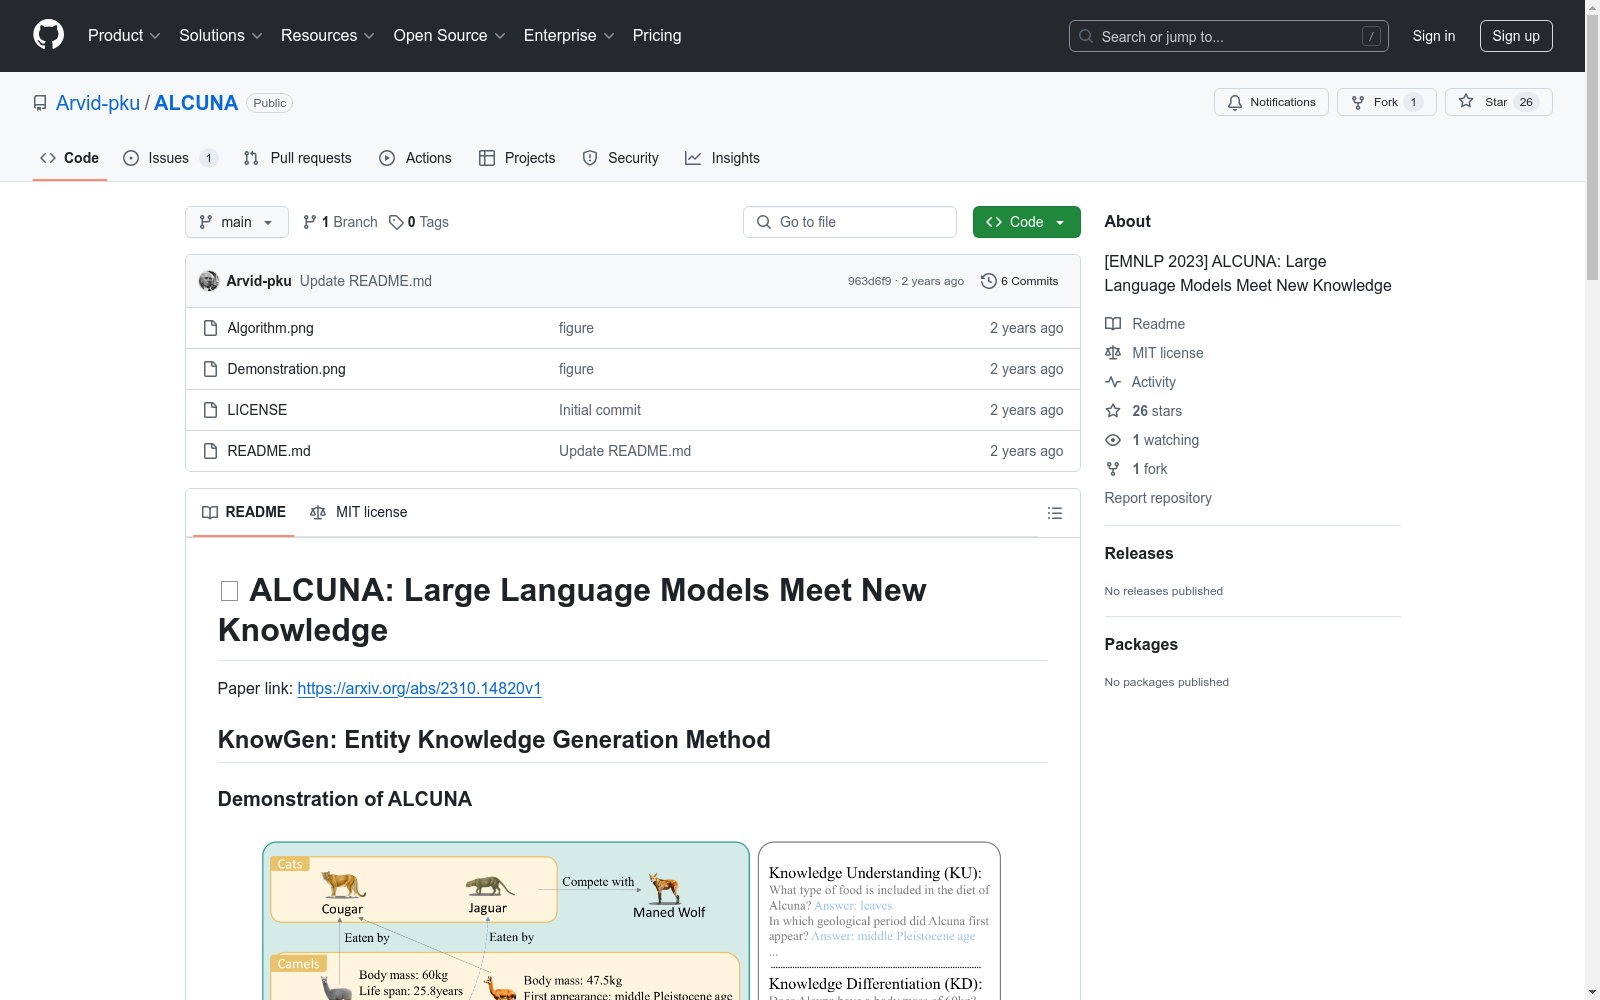This screenshot has width=1600, height=1000.
Task: Expand the Enterprise menu
Action: click(569, 35)
